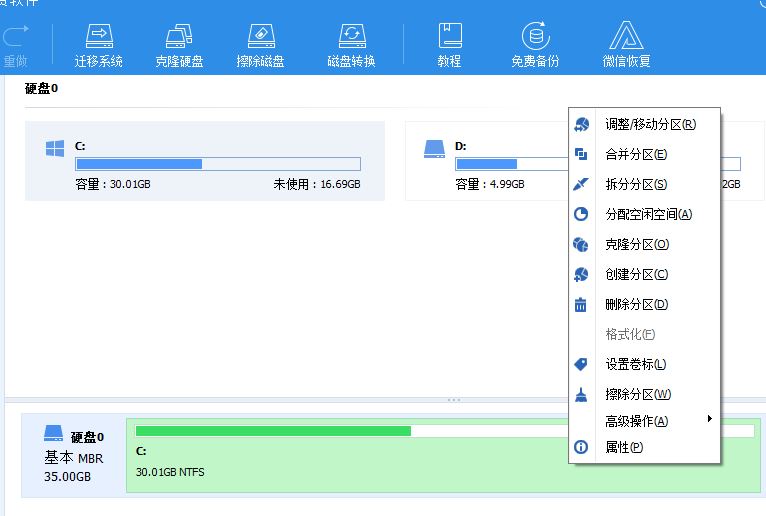This screenshot has width=766, height=516.
Task: Select 擦除分区(W) menu entry
Action: [x=644, y=394]
